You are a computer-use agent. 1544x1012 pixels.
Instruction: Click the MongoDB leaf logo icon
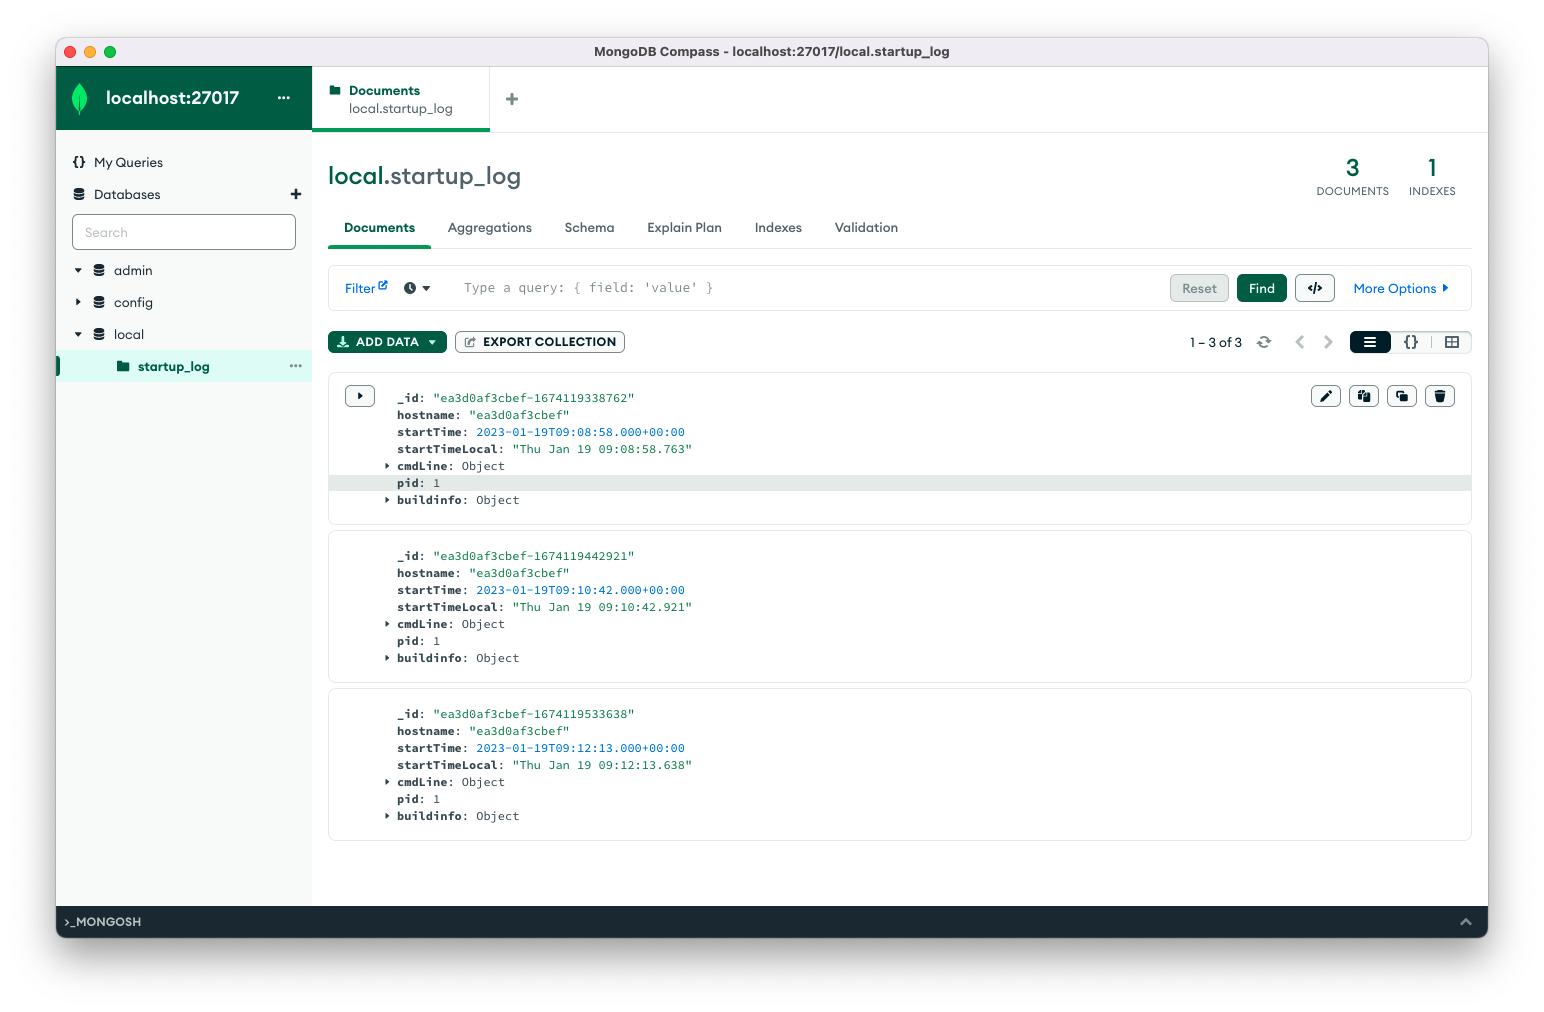(80, 98)
